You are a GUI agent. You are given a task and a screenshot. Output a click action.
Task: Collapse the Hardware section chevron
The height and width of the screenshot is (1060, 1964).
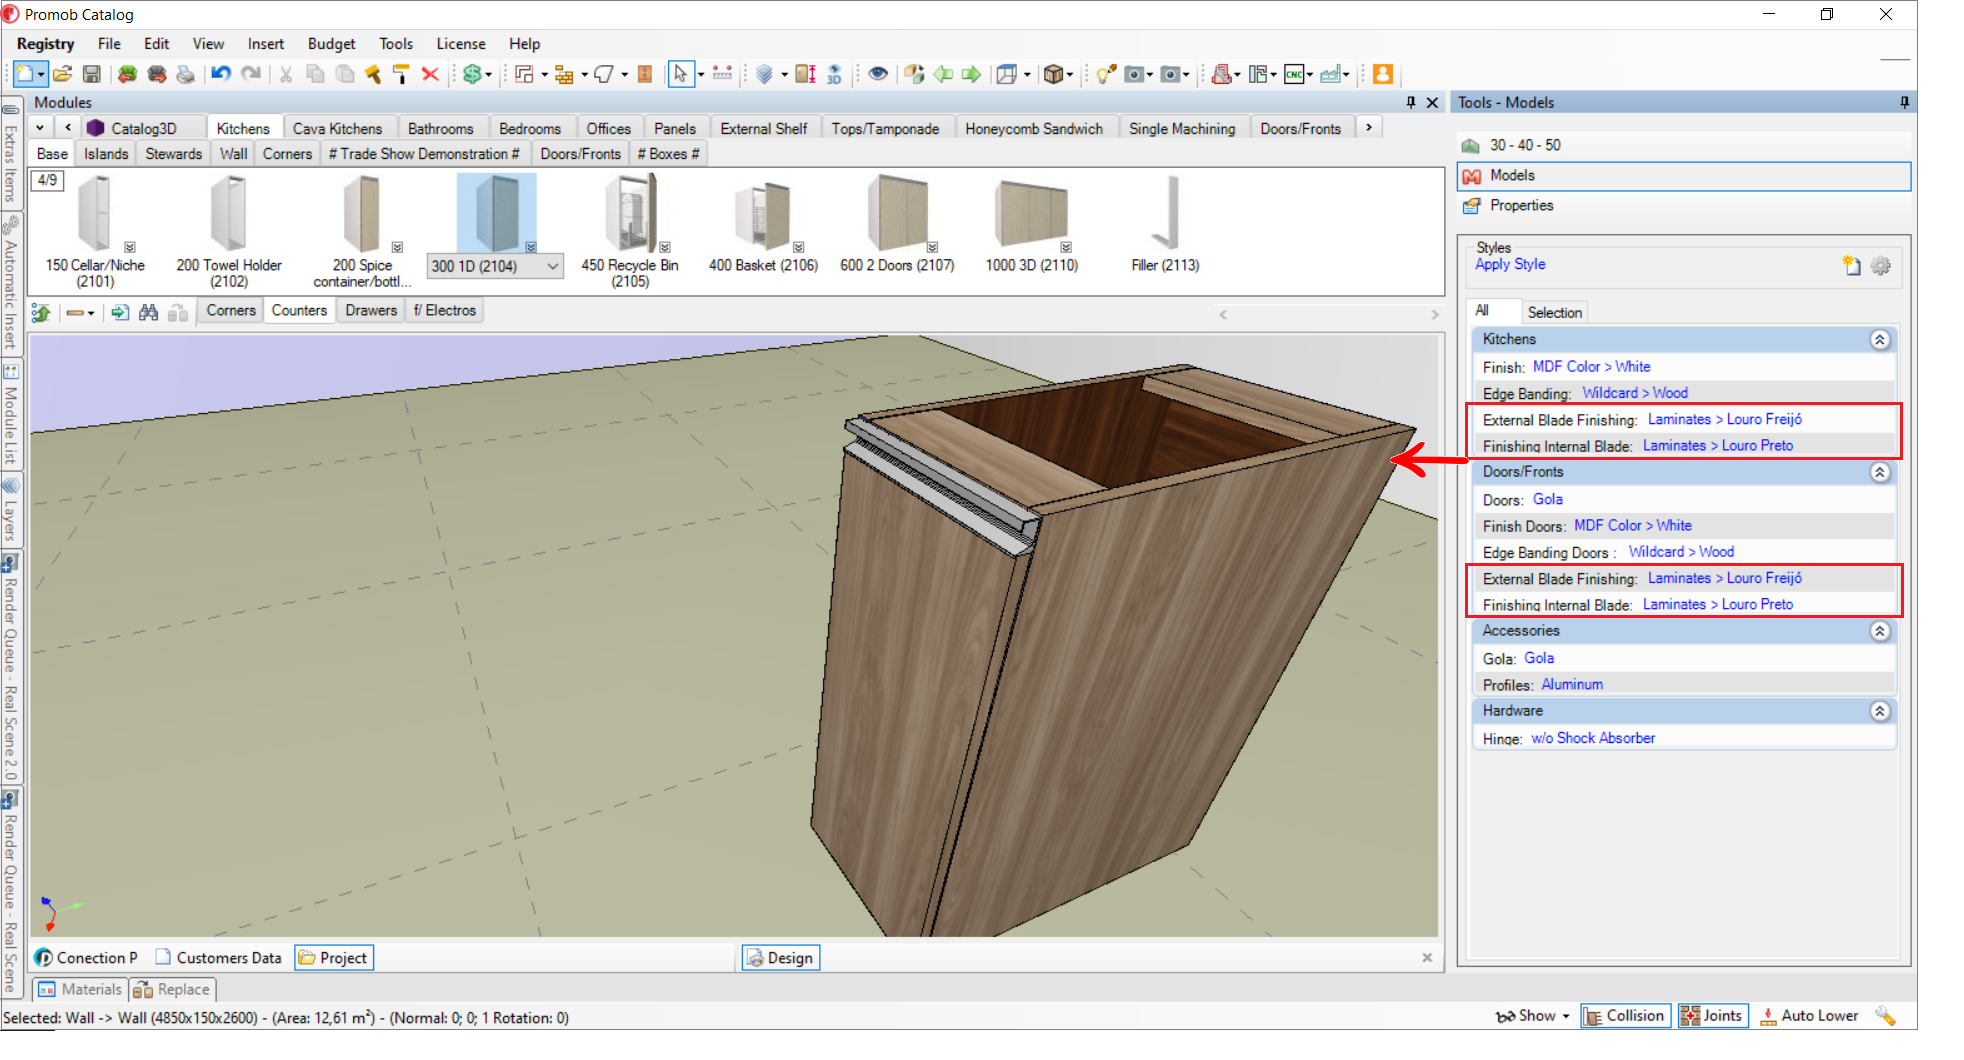click(x=1880, y=711)
